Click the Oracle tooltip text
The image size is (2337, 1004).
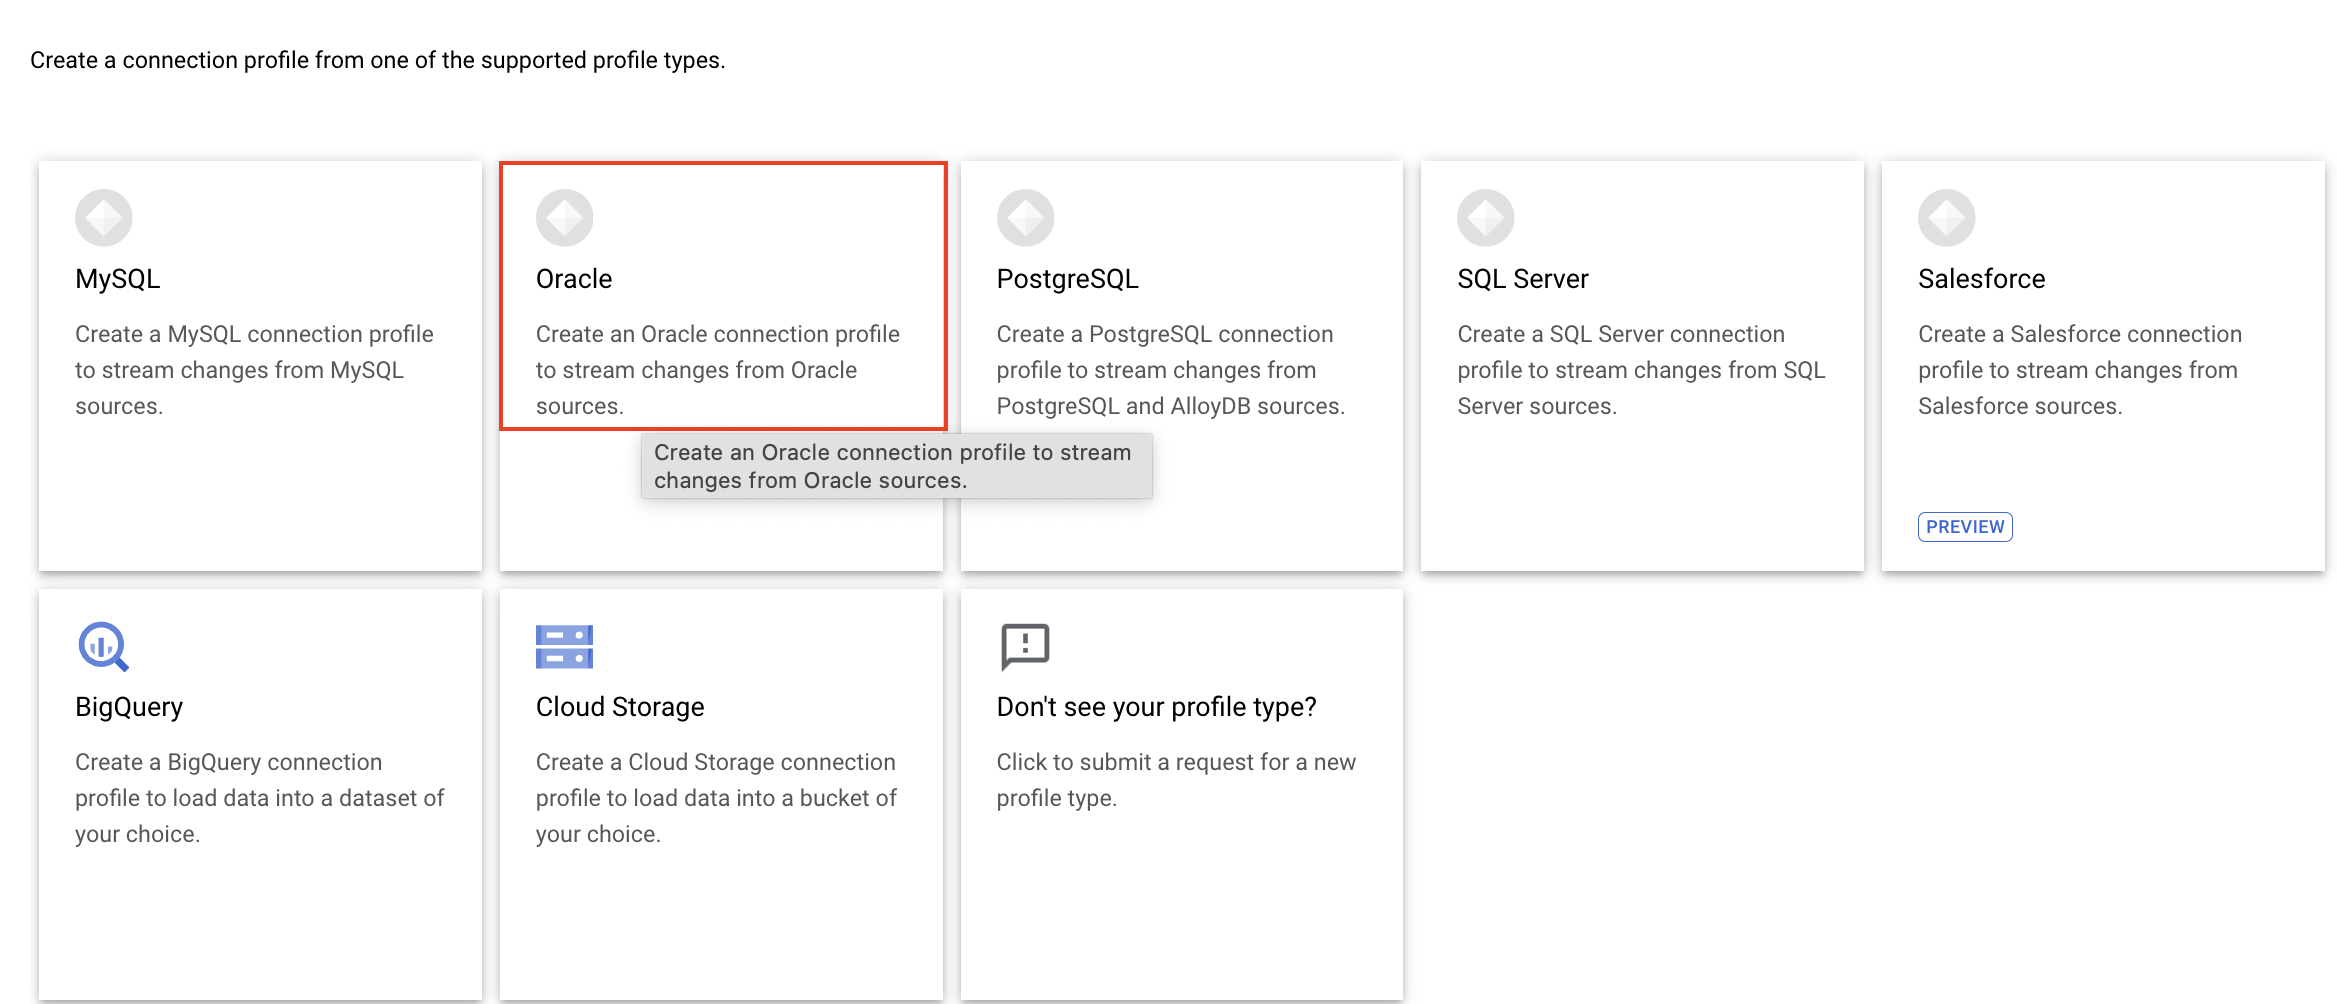point(892,466)
